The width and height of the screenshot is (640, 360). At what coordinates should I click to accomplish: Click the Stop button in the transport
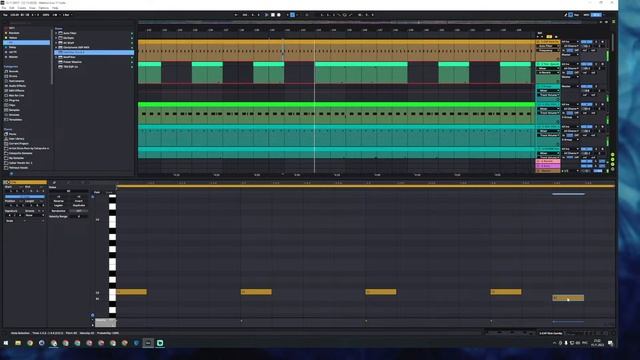tap(273, 15)
